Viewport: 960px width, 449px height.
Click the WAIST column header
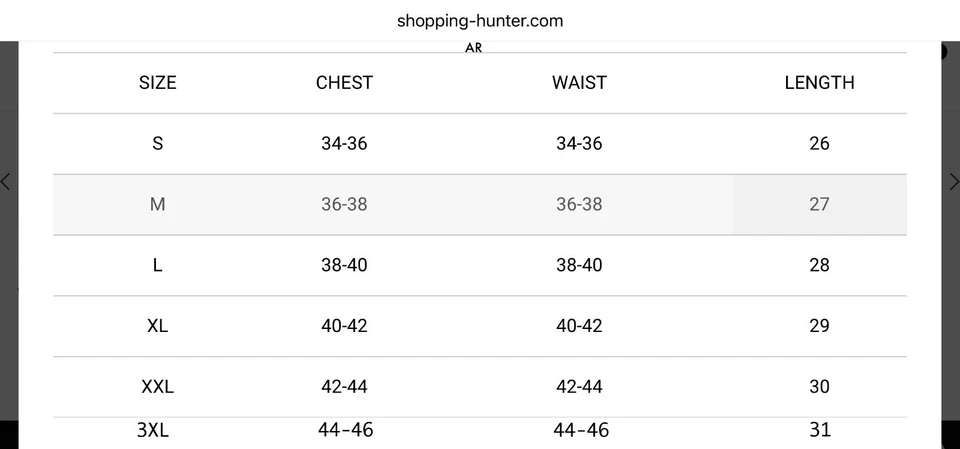pyautogui.click(x=579, y=83)
